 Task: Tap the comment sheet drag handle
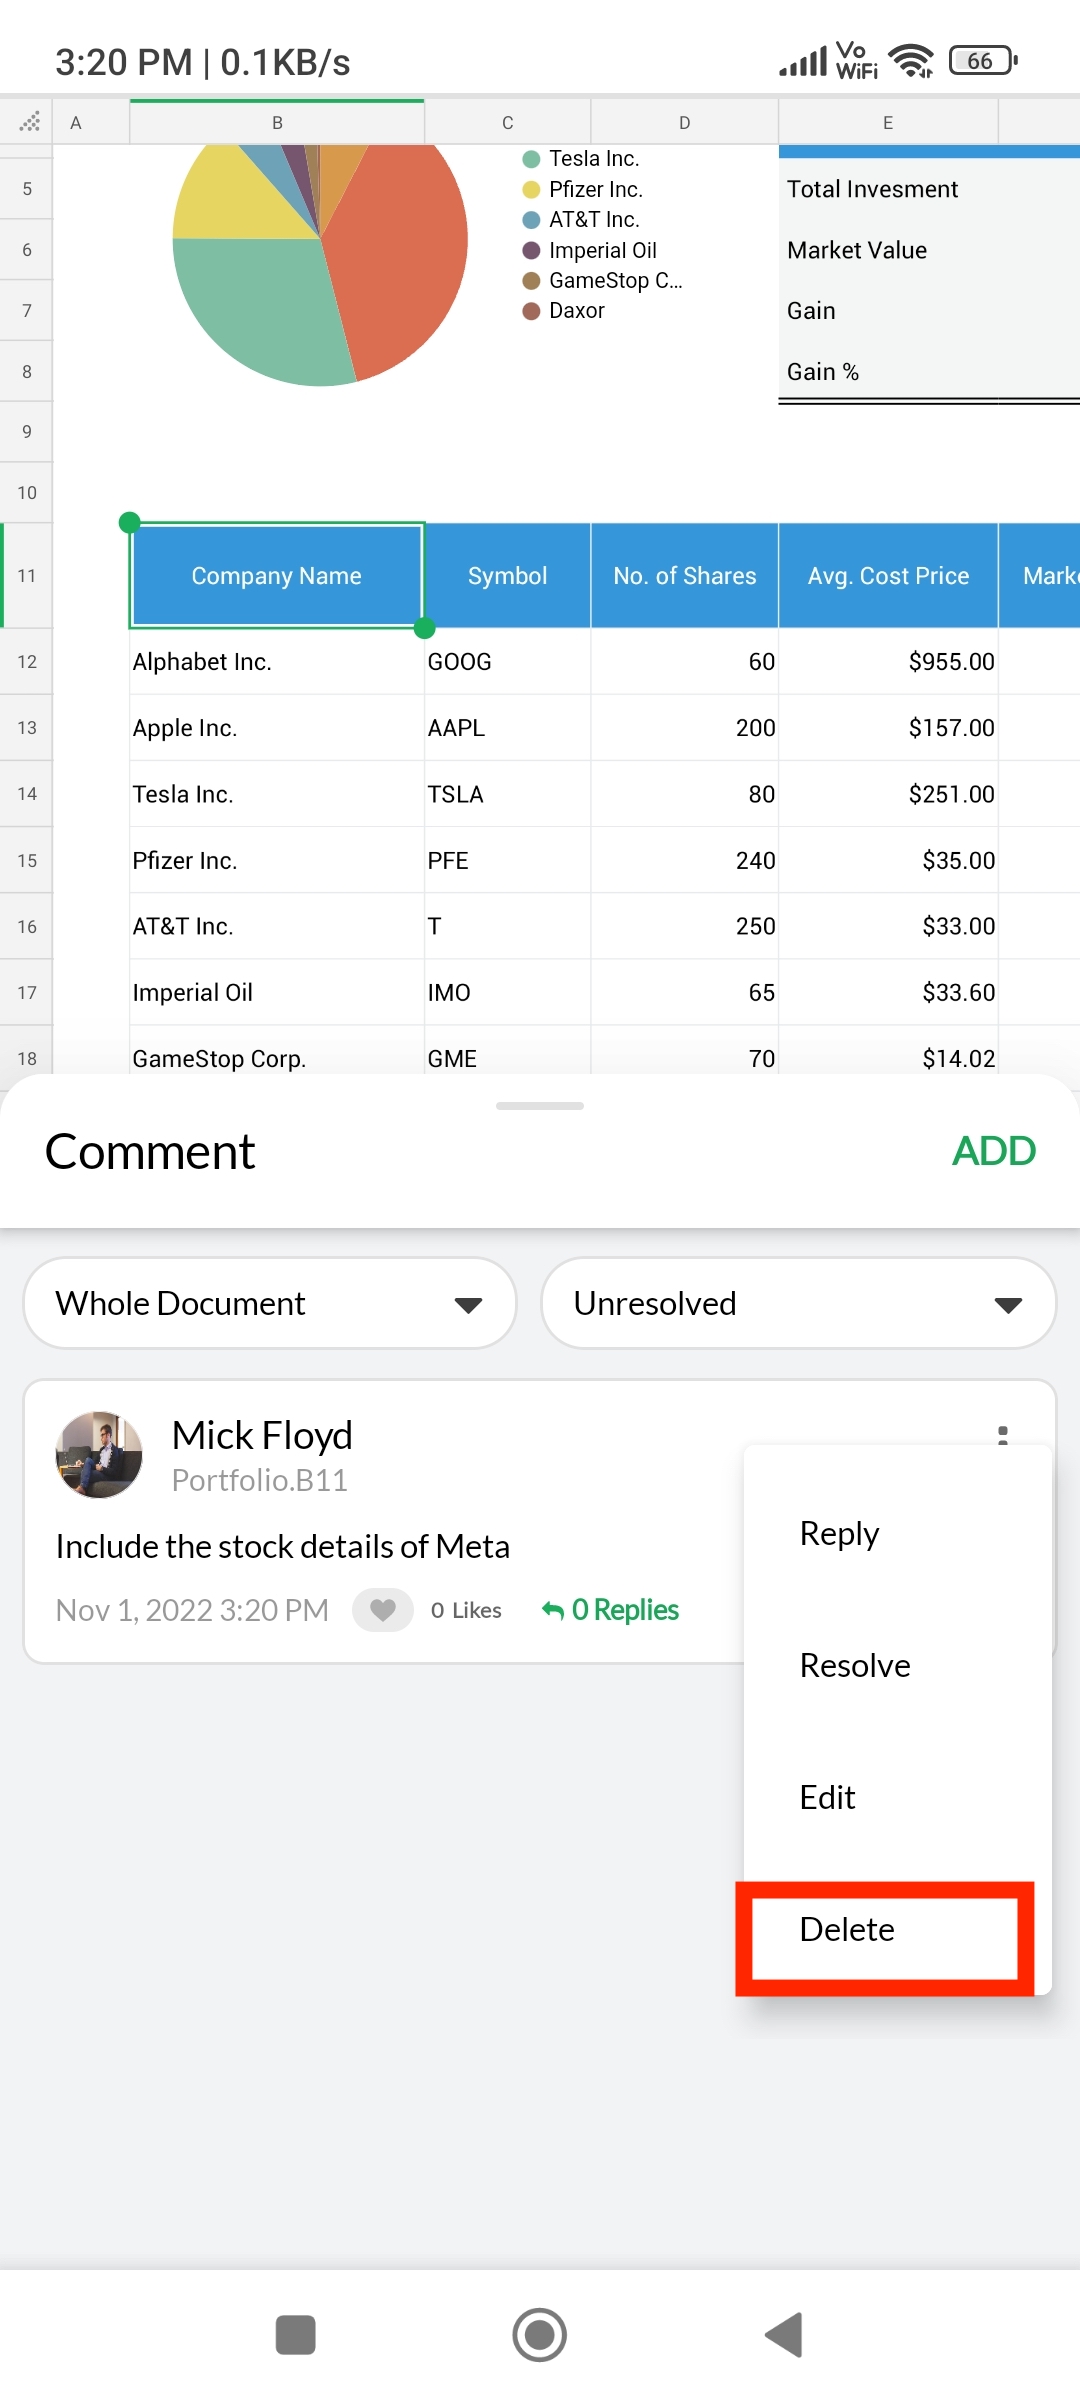pos(540,1106)
